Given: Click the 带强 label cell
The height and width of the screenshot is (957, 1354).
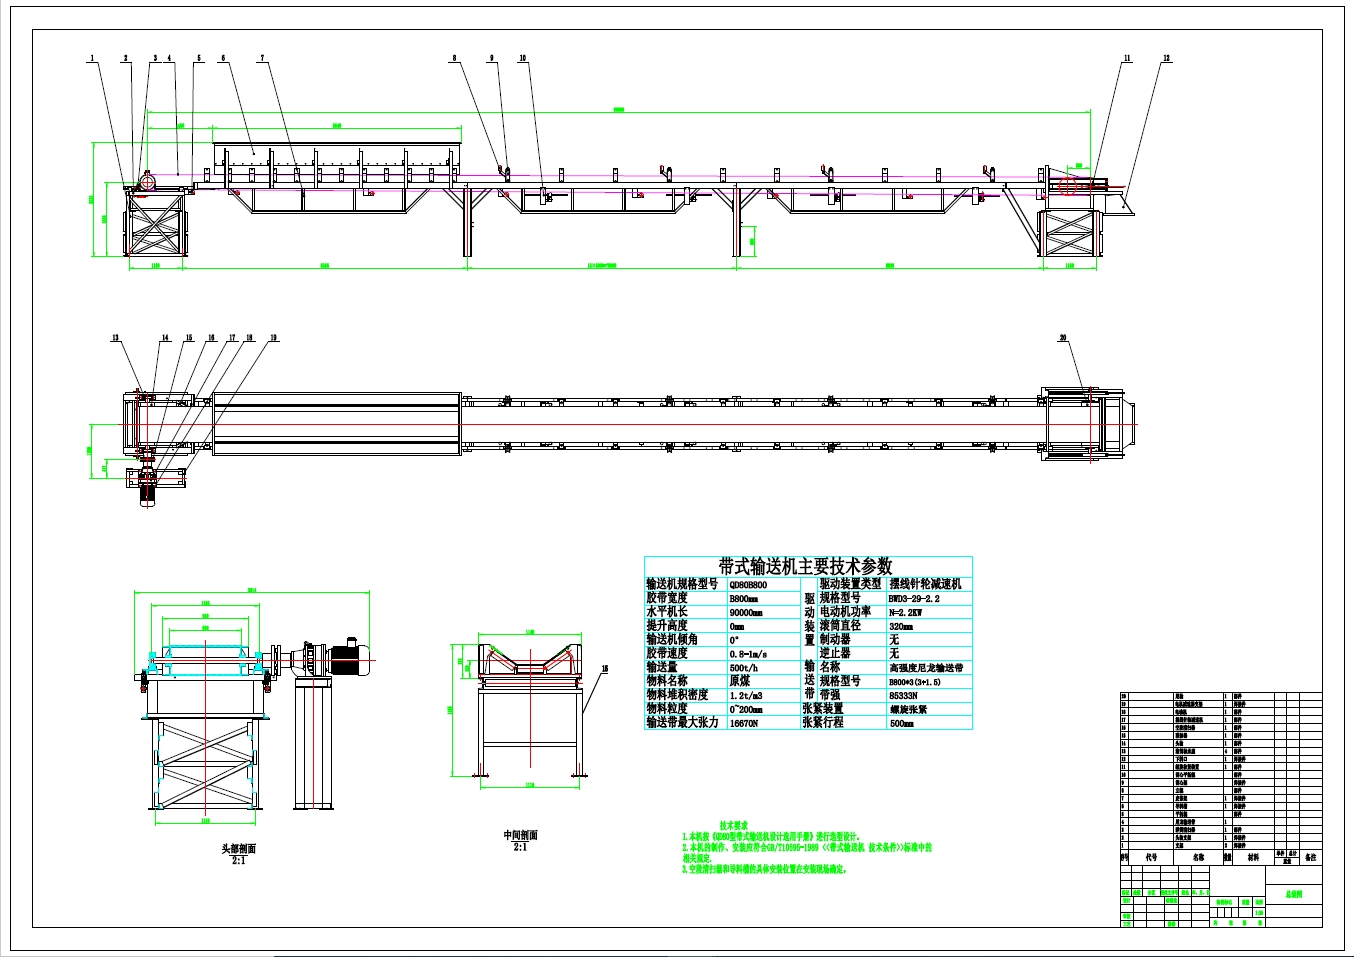Looking at the screenshot, I should [x=830, y=694].
